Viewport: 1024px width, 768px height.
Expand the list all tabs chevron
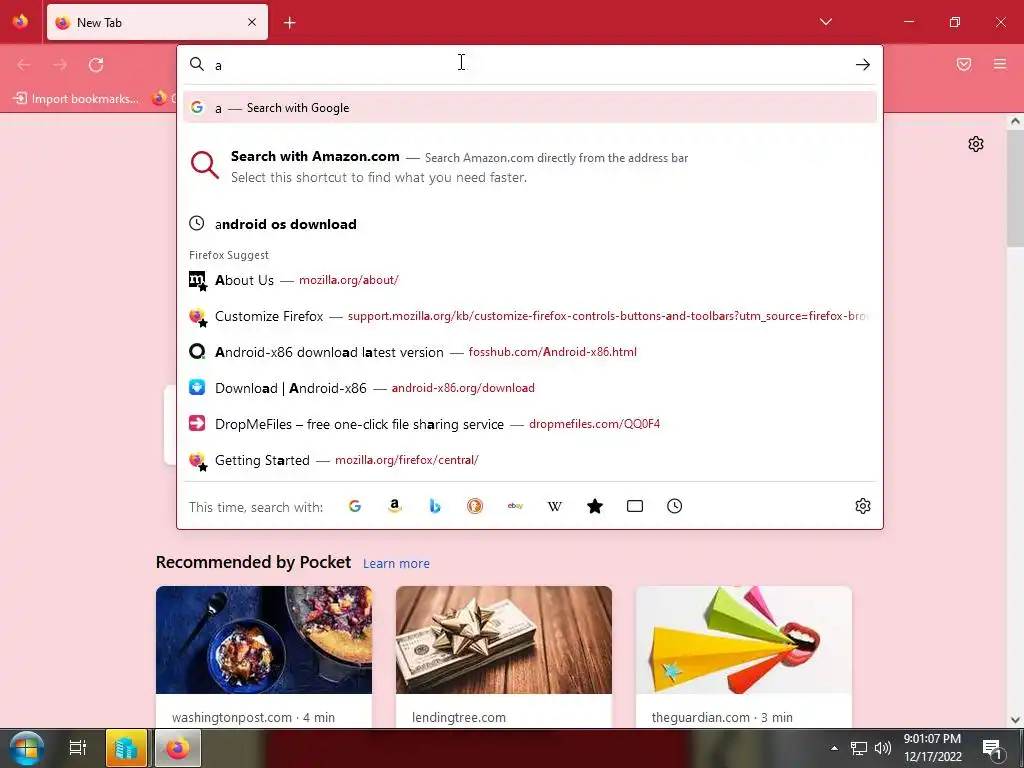point(826,22)
